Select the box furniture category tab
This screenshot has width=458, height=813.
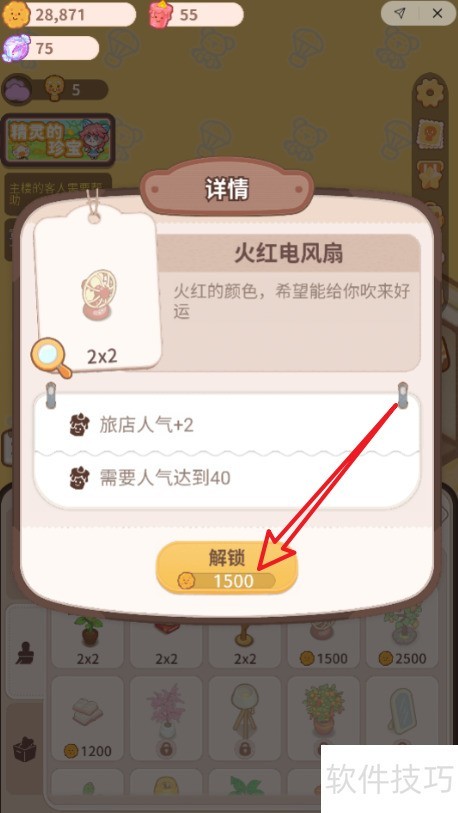click(x=25, y=750)
